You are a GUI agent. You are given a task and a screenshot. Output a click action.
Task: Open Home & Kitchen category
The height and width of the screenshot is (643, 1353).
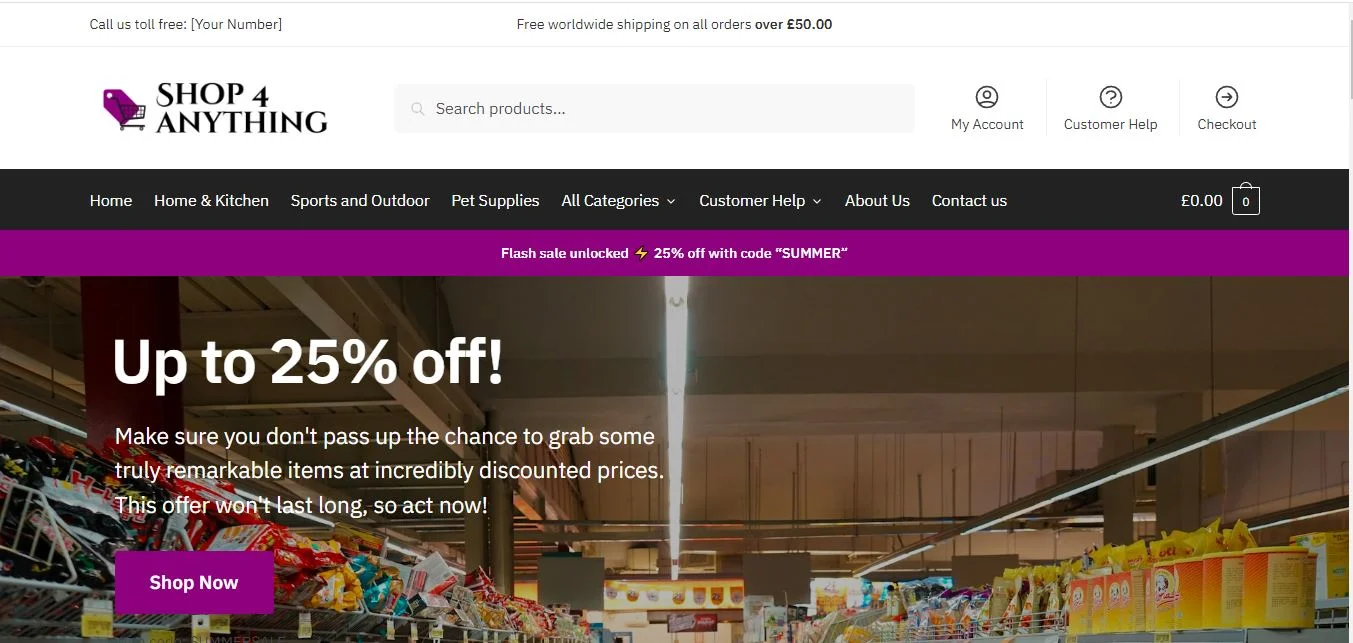211,201
